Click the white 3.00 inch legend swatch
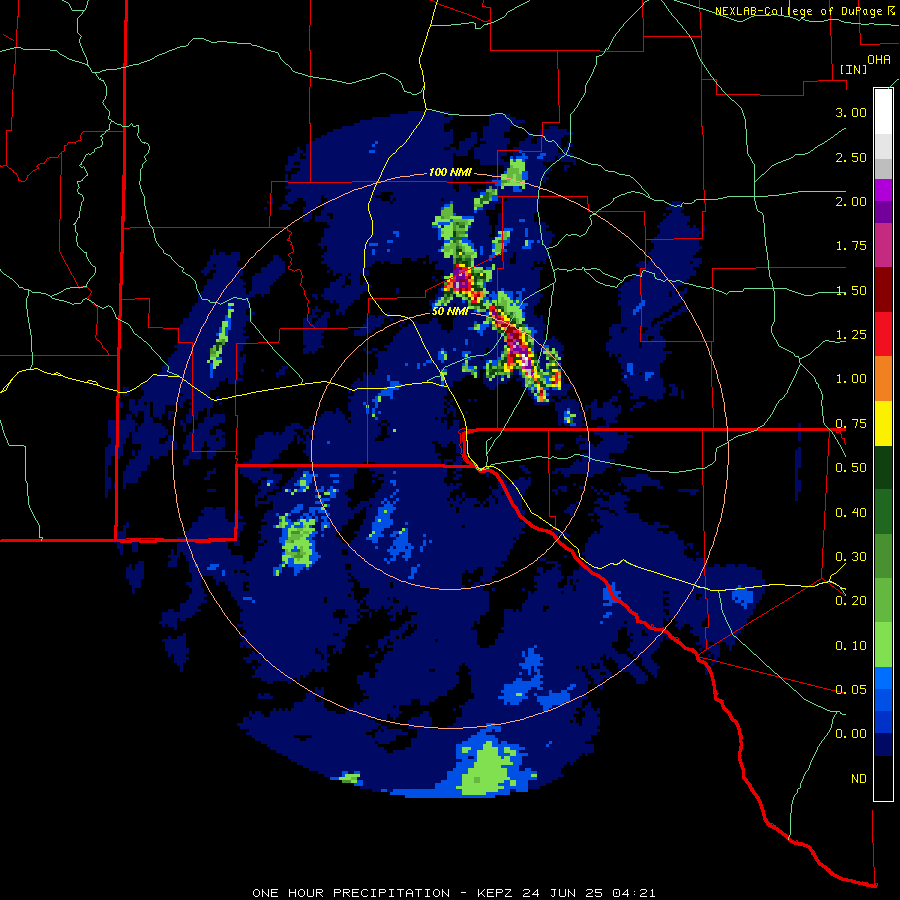900x900 pixels. [x=883, y=112]
